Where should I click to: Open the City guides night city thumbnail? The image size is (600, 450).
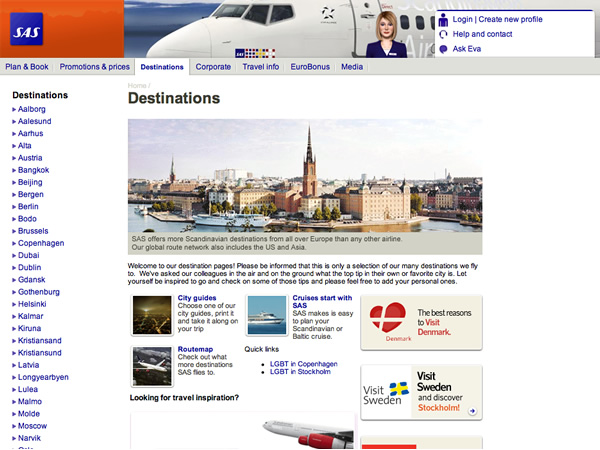pyautogui.click(x=152, y=315)
